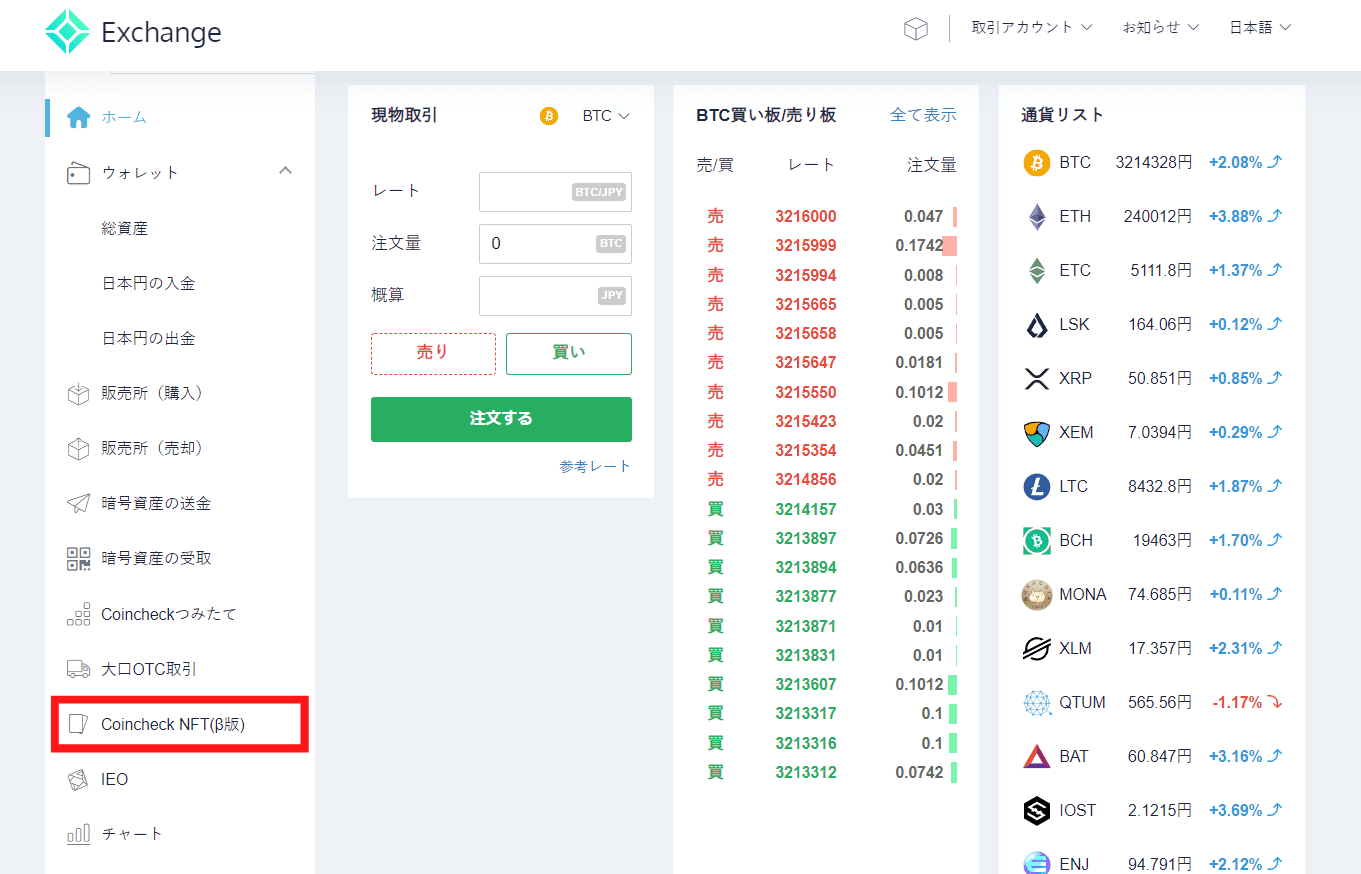This screenshot has height=874, width=1361.
Task: Click the IOST coin icon in 通貨リスト
Action: click(x=1037, y=810)
